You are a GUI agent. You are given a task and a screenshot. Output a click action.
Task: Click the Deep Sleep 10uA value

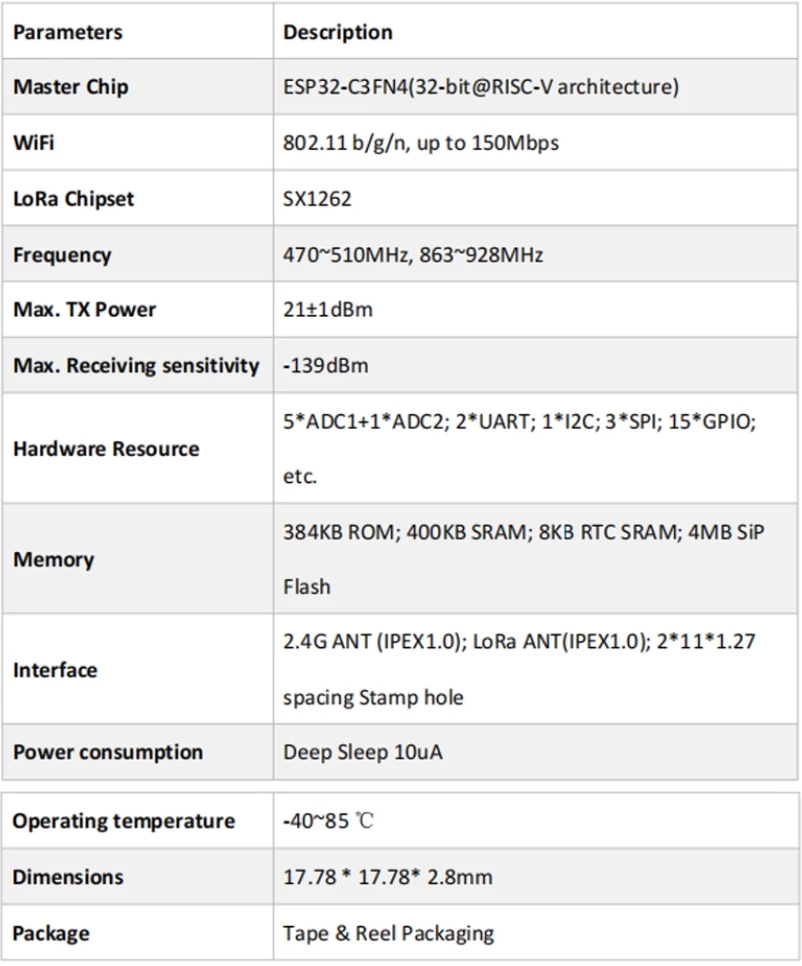pos(363,752)
